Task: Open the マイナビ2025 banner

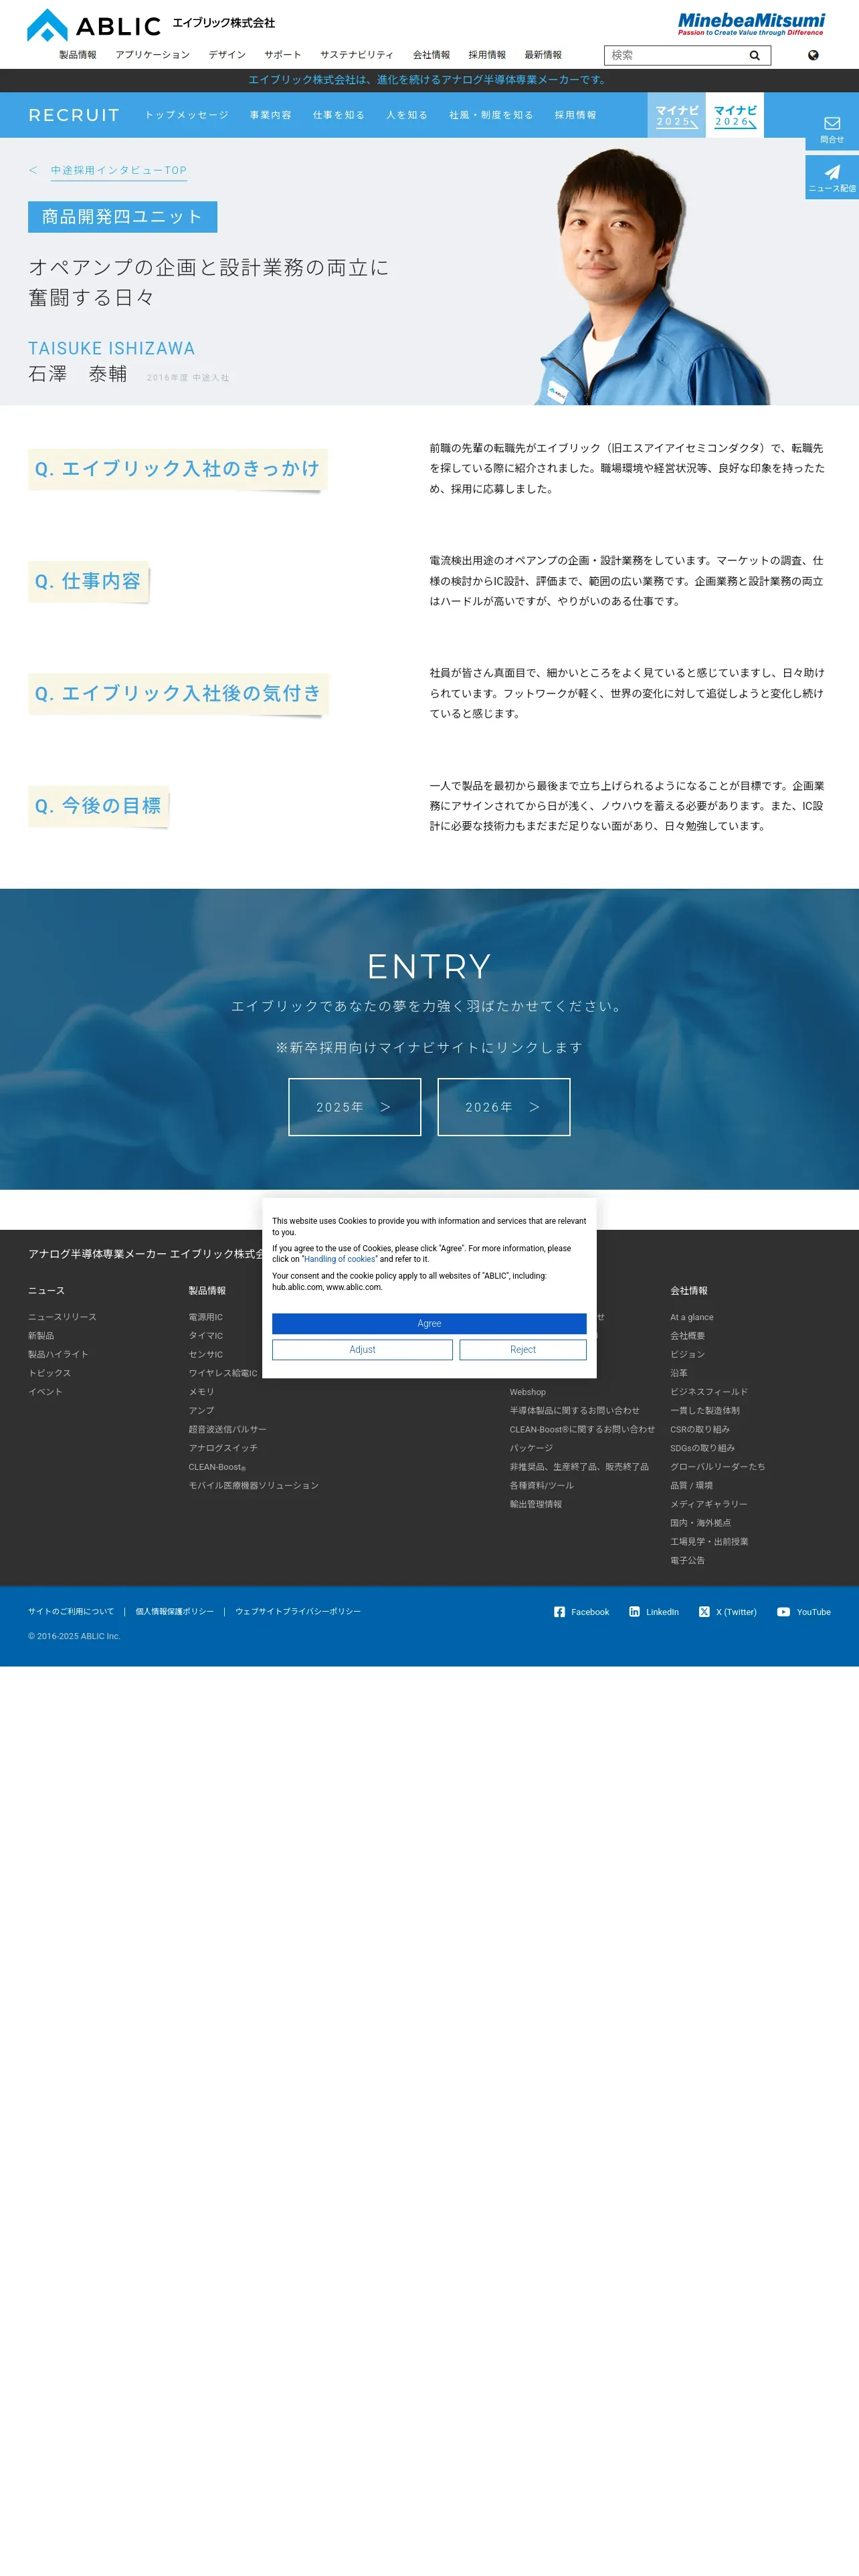Action: (x=677, y=115)
